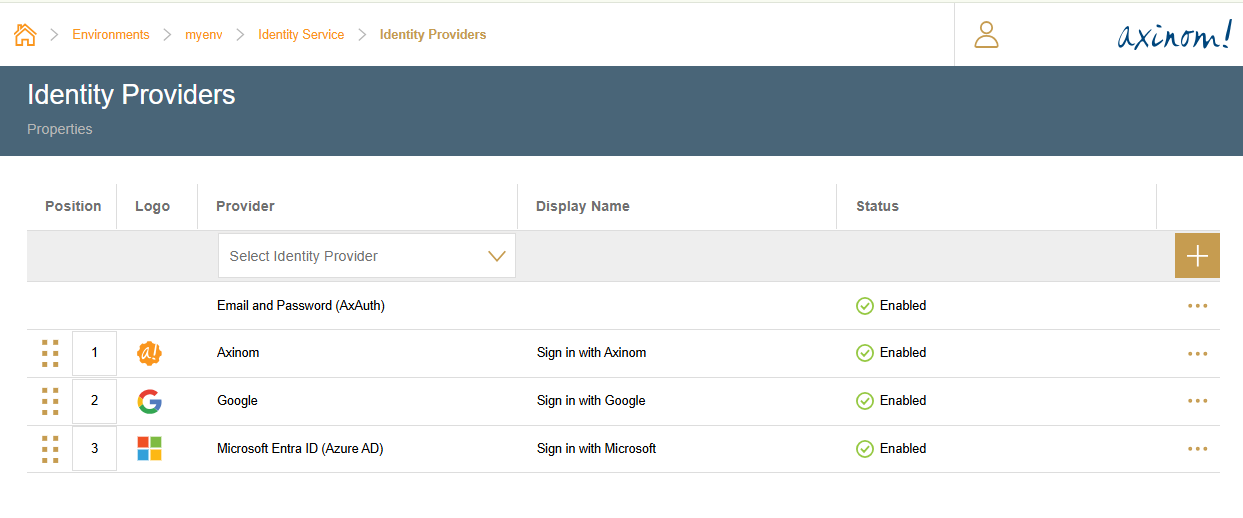
Task: Click the position number box showing 3
Action: (95, 449)
